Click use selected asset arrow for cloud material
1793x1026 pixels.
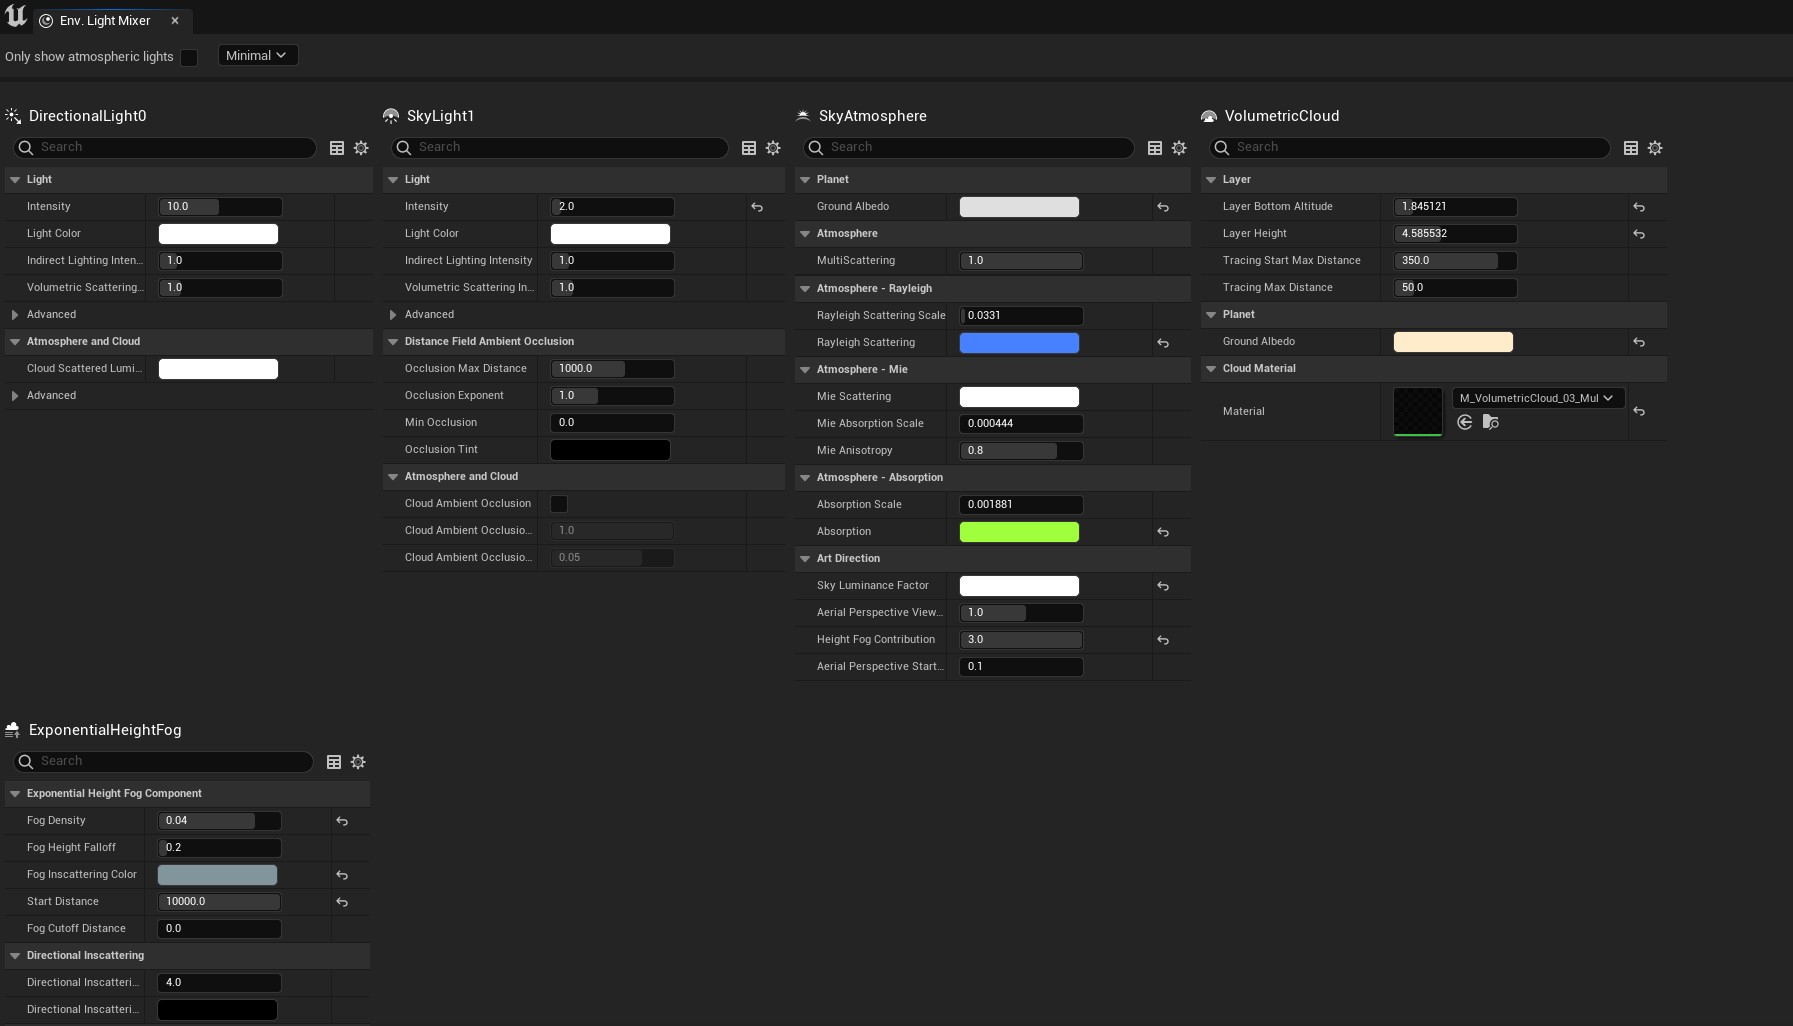[x=1465, y=423]
